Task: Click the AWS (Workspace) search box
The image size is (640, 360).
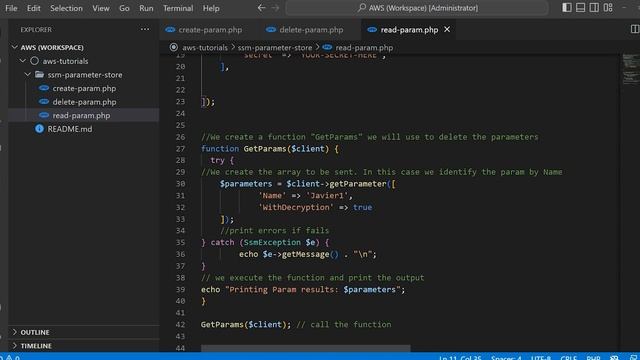Action: click(x=416, y=8)
